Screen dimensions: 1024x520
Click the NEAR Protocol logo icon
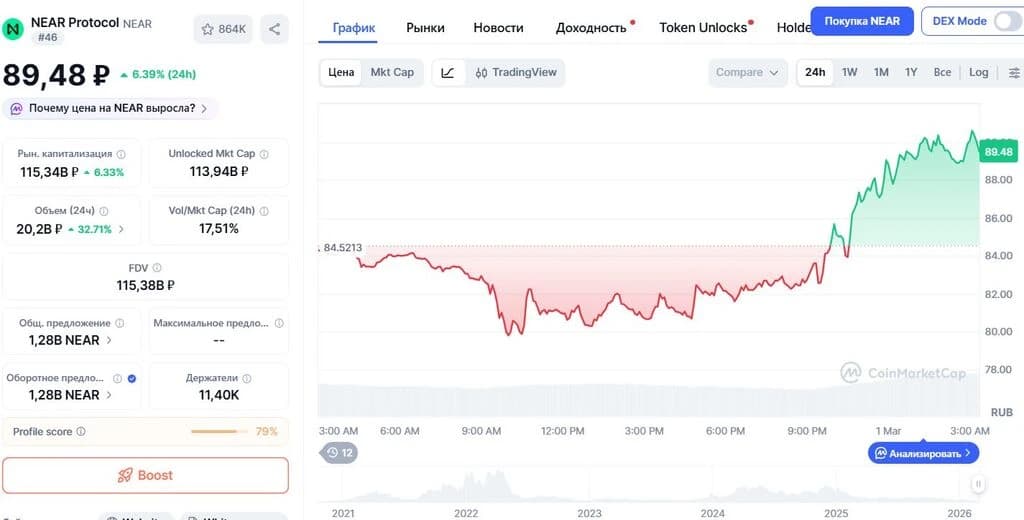13,29
